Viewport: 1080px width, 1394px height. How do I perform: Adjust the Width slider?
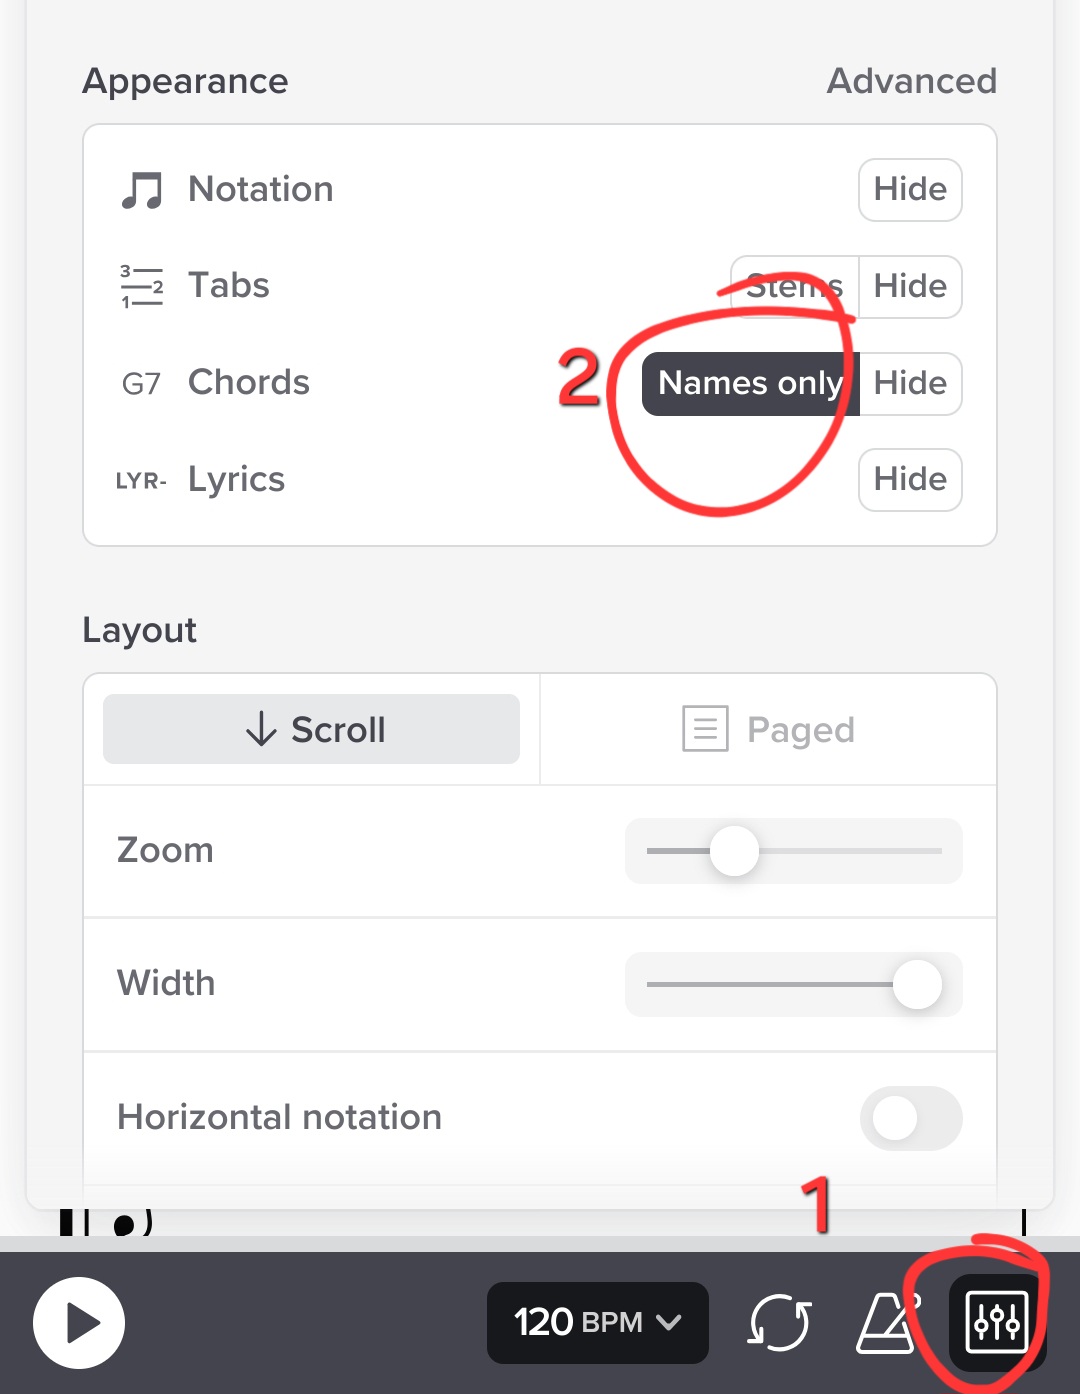(916, 984)
